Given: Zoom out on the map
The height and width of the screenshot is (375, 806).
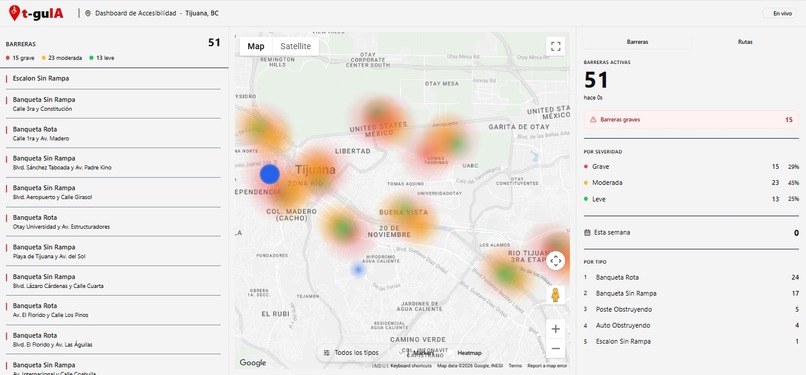Looking at the screenshot, I should [555, 348].
